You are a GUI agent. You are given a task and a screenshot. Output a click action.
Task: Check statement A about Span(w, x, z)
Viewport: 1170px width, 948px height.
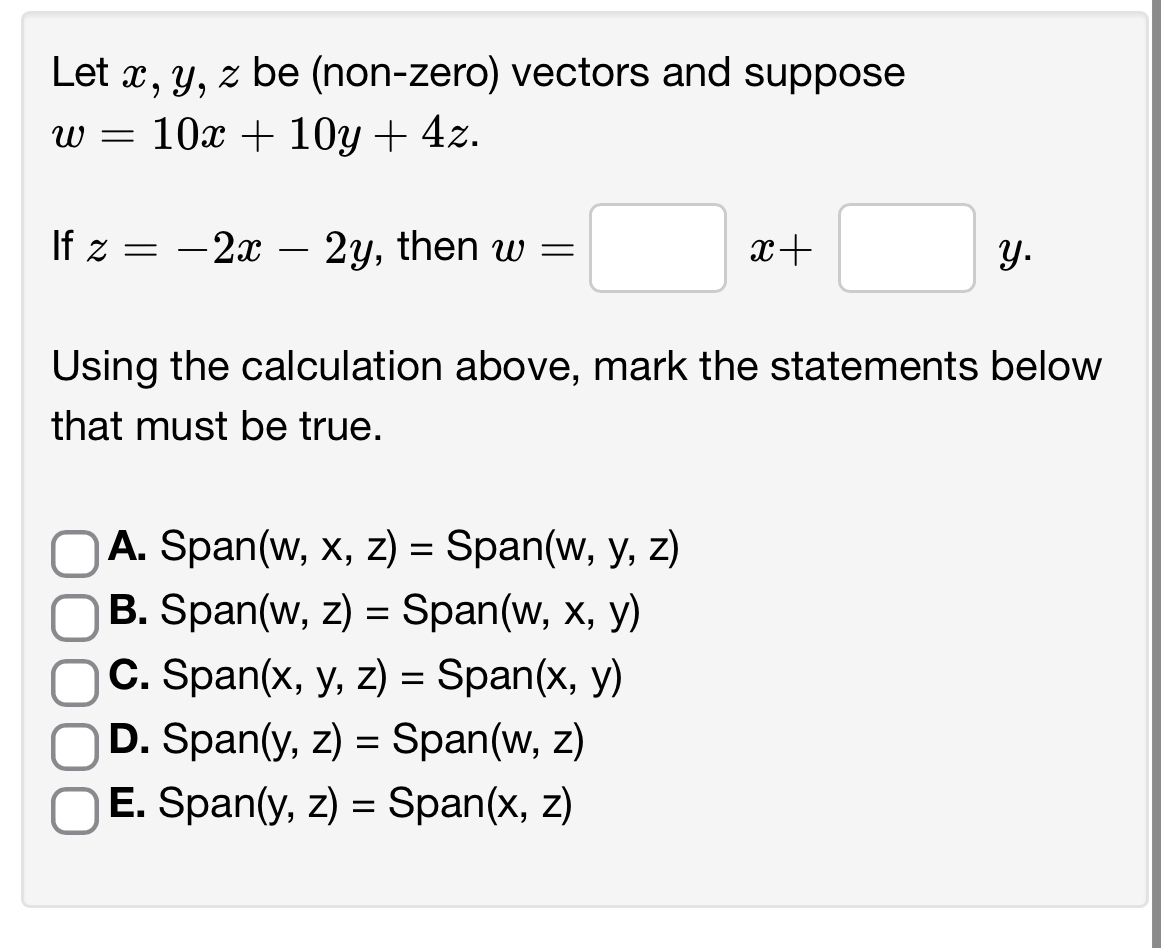tap(73, 551)
